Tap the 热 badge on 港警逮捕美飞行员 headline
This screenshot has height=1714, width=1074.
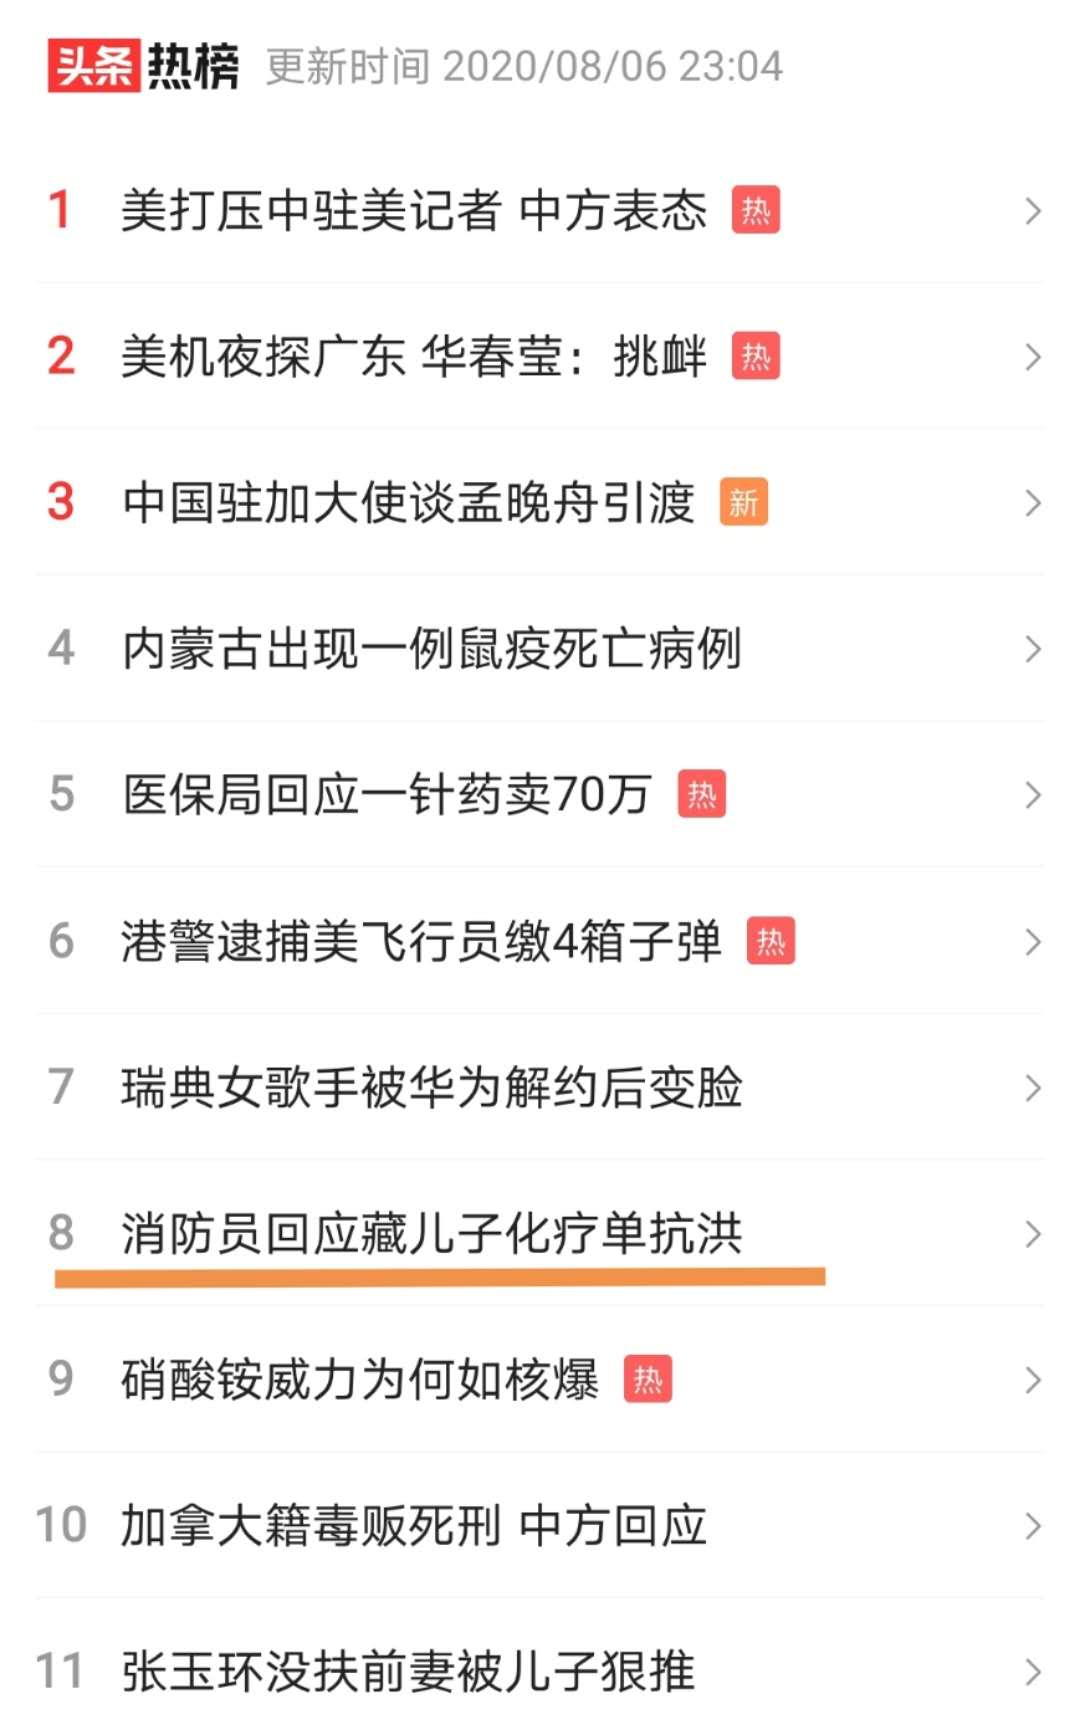pyautogui.click(x=771, y=941)
